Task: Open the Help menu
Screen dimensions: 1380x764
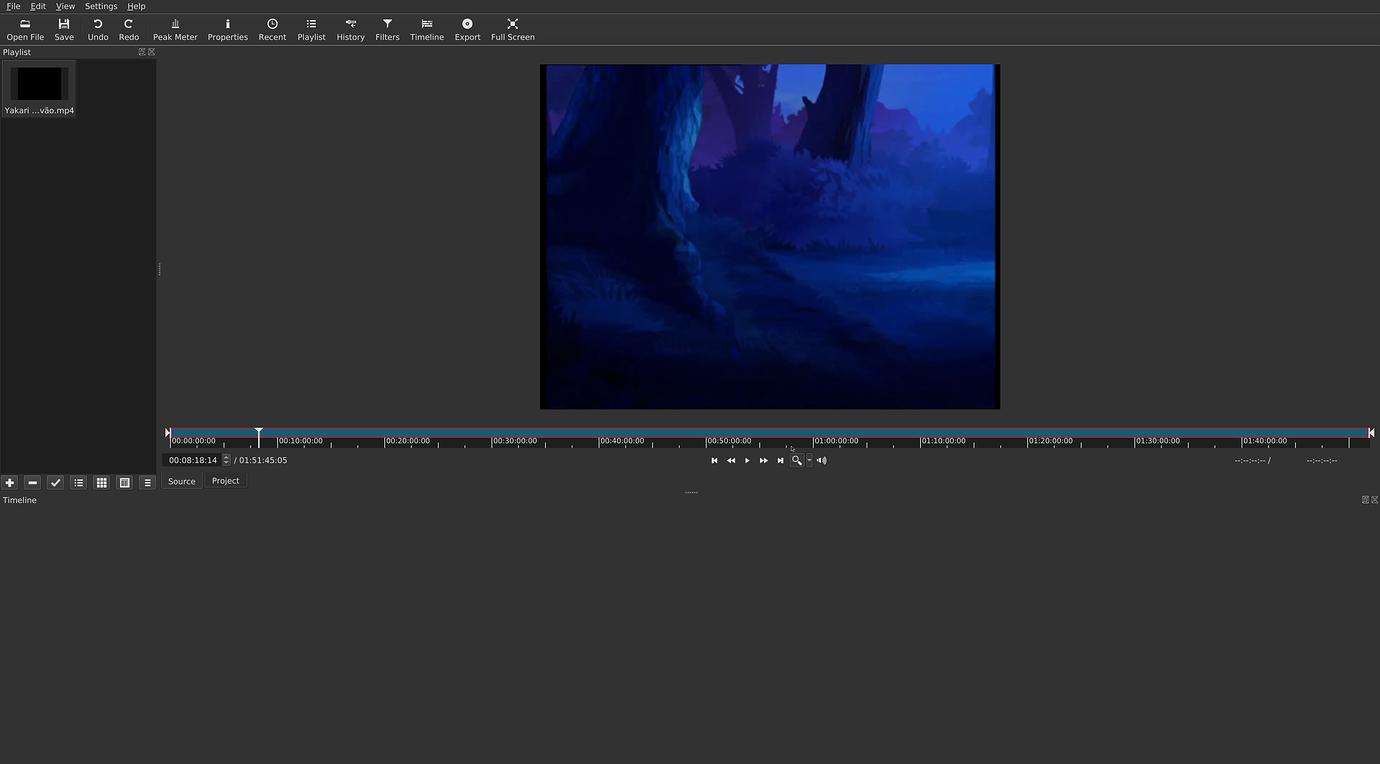Action: (x=136, y=6)
